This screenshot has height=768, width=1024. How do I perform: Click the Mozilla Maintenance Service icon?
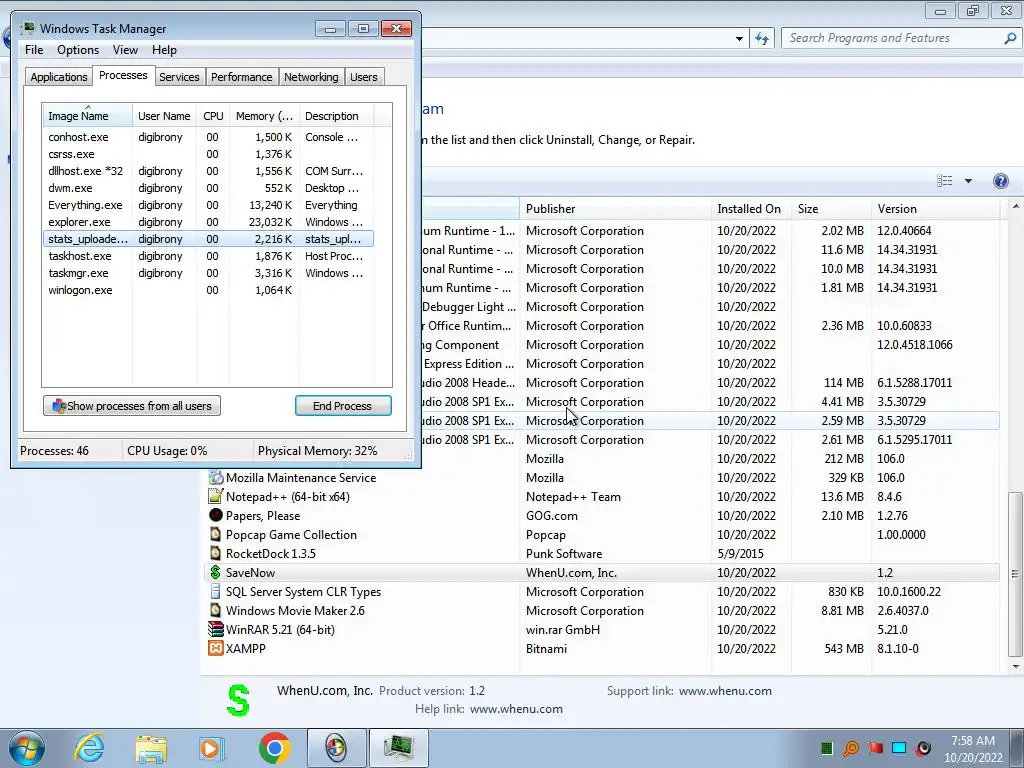pyautogui.click(x=216, y=477)
